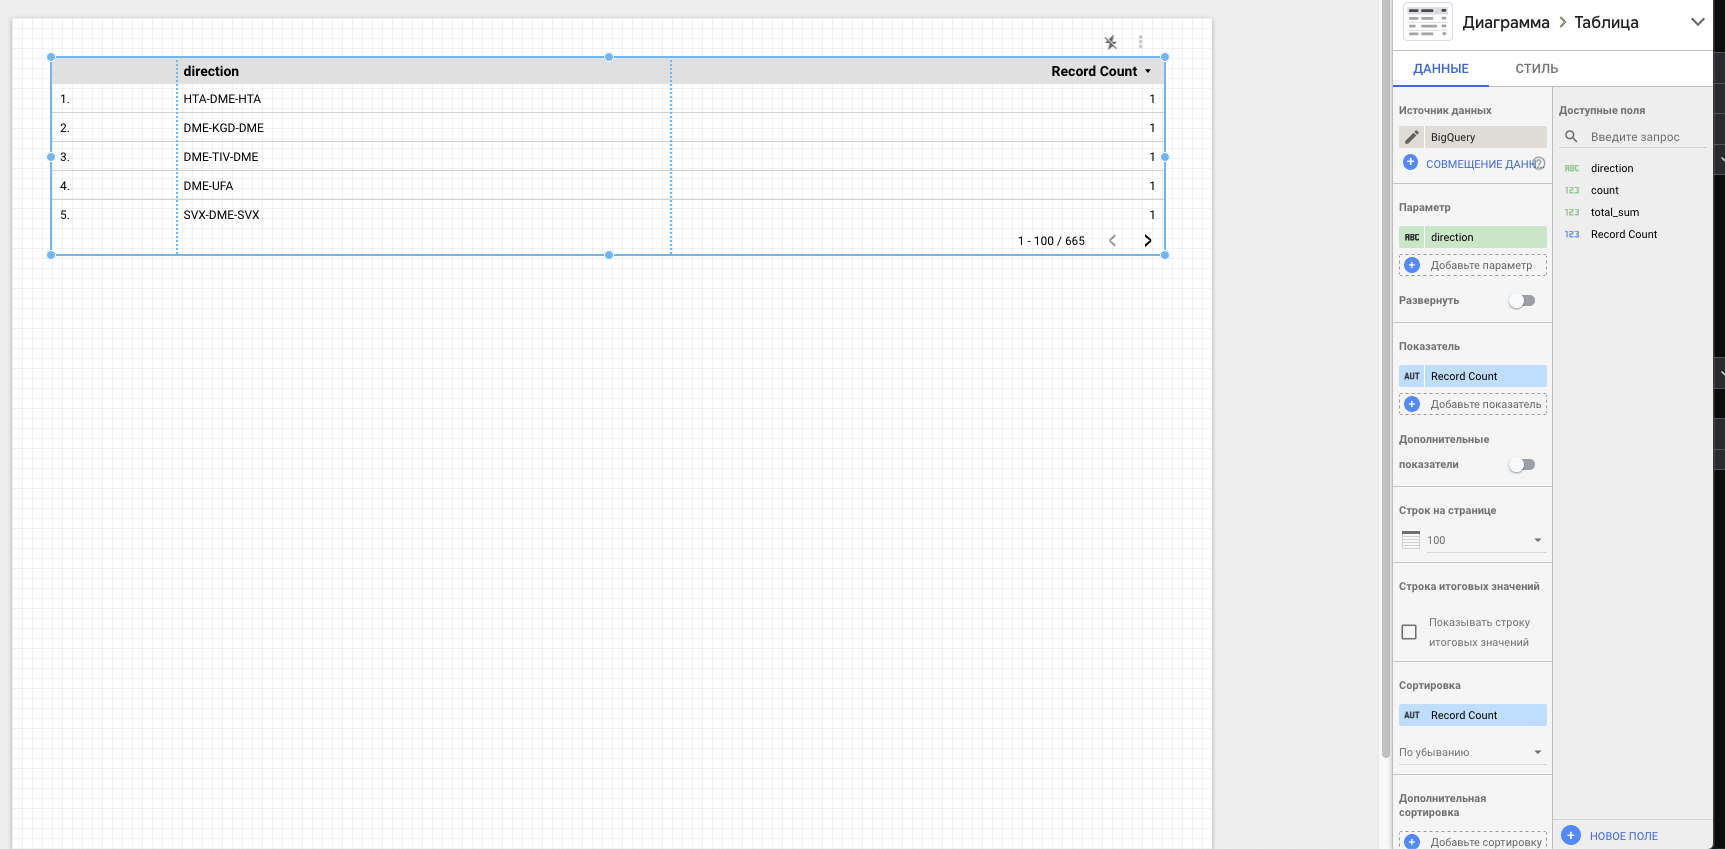The height and width of the screenshot is (849, 1725).
Task: Click the Record Count value for HTA-DME-HTA row
Action: point(1152,99)
